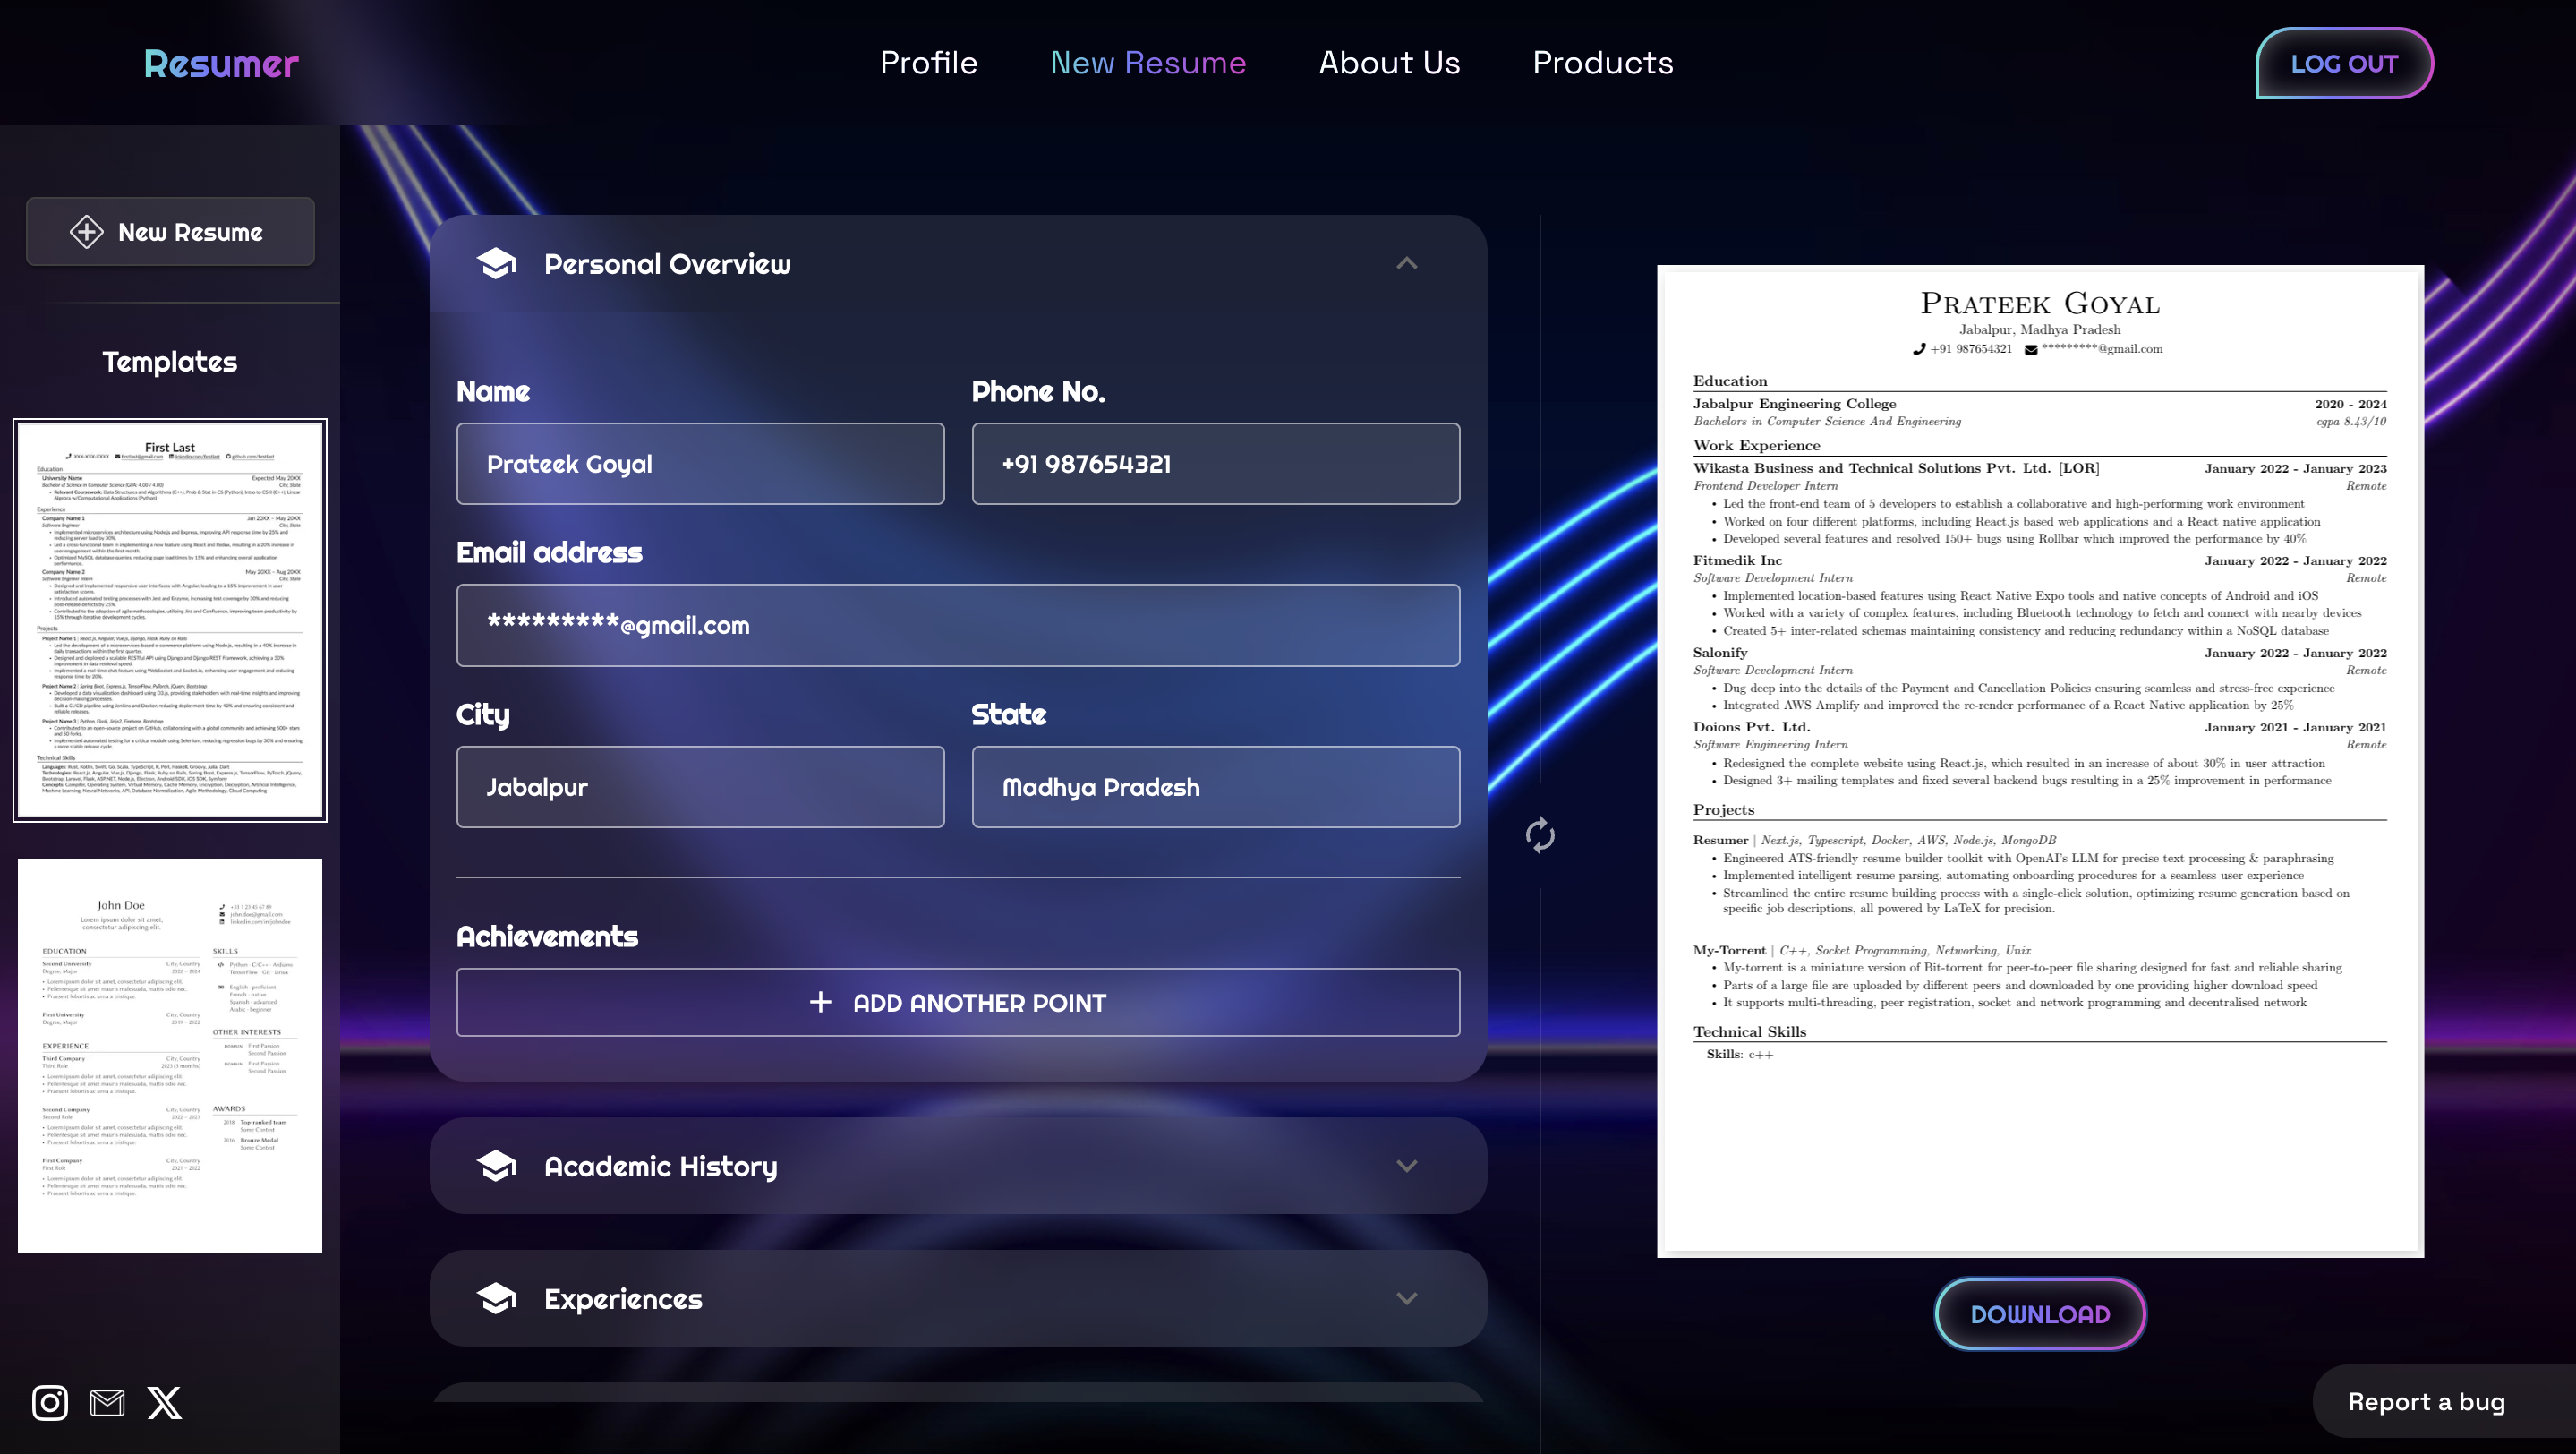Open the email envelope icon link
The height and width of the screenshot is (1454, 2576).
[107, 1402]
